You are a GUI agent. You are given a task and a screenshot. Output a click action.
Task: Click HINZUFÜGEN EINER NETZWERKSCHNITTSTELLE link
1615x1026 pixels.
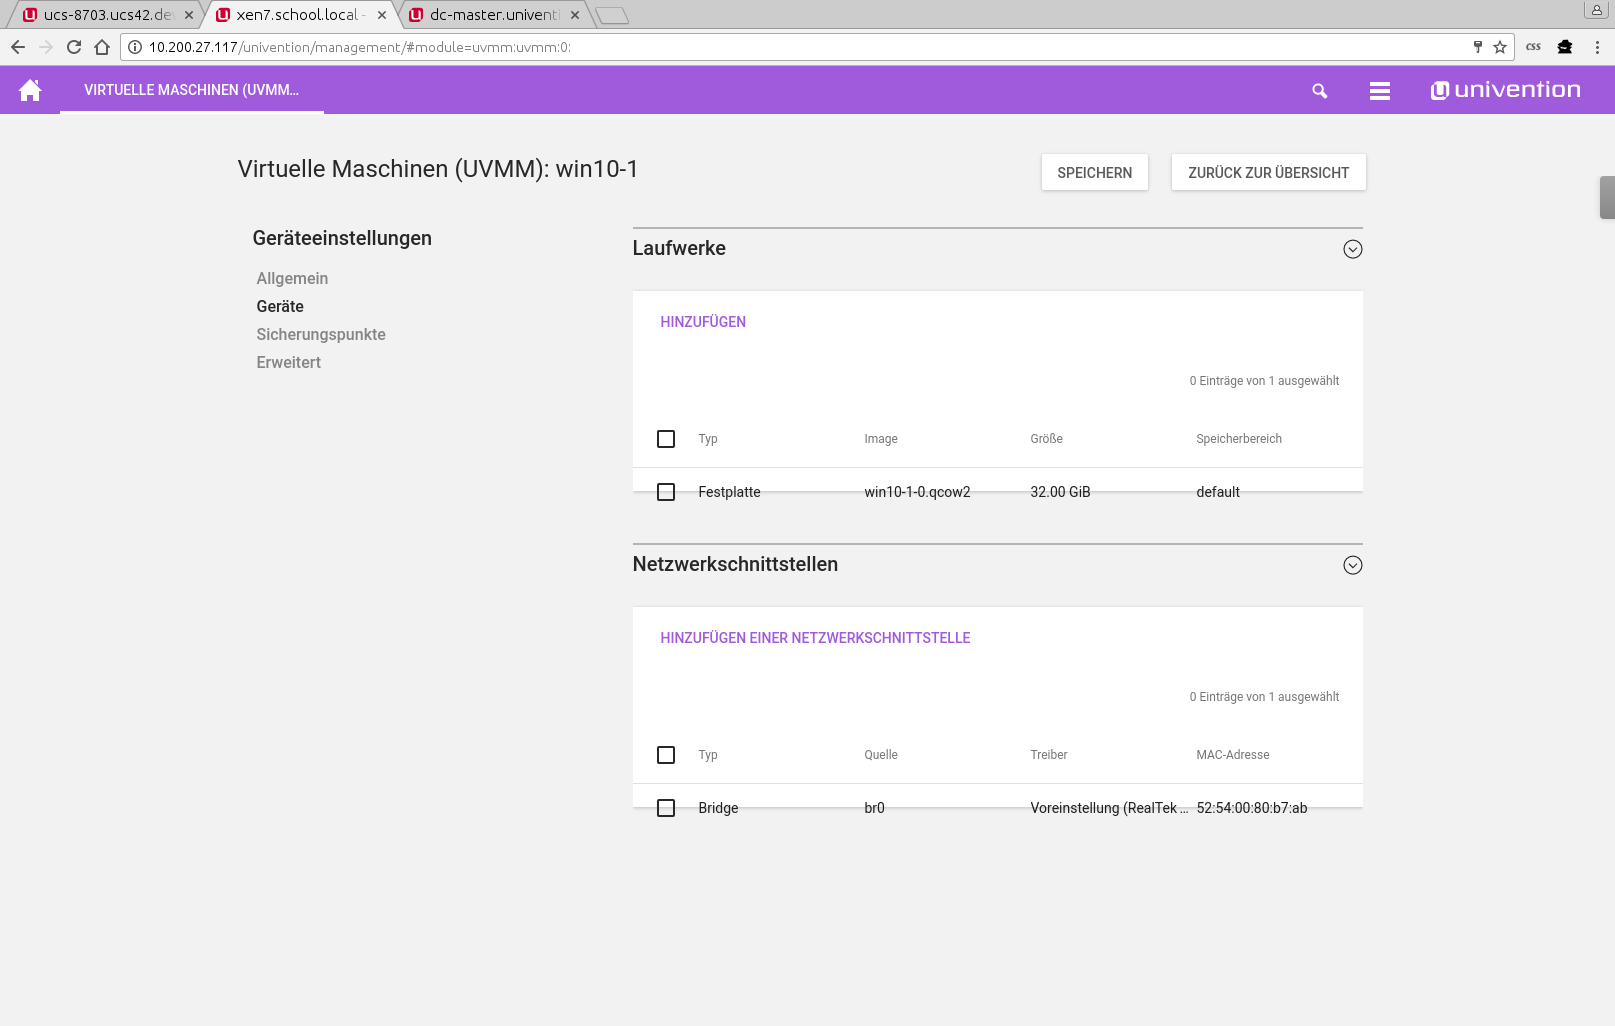[x=815, y=638]
